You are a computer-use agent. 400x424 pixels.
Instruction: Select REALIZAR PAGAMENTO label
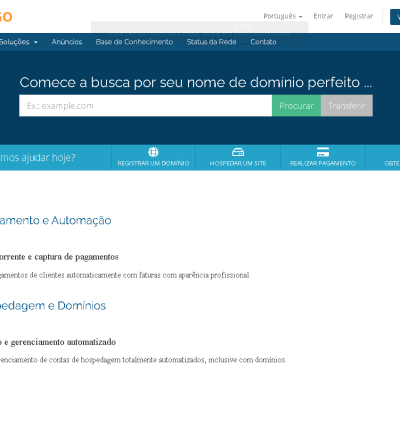click(x=323, y=163)
